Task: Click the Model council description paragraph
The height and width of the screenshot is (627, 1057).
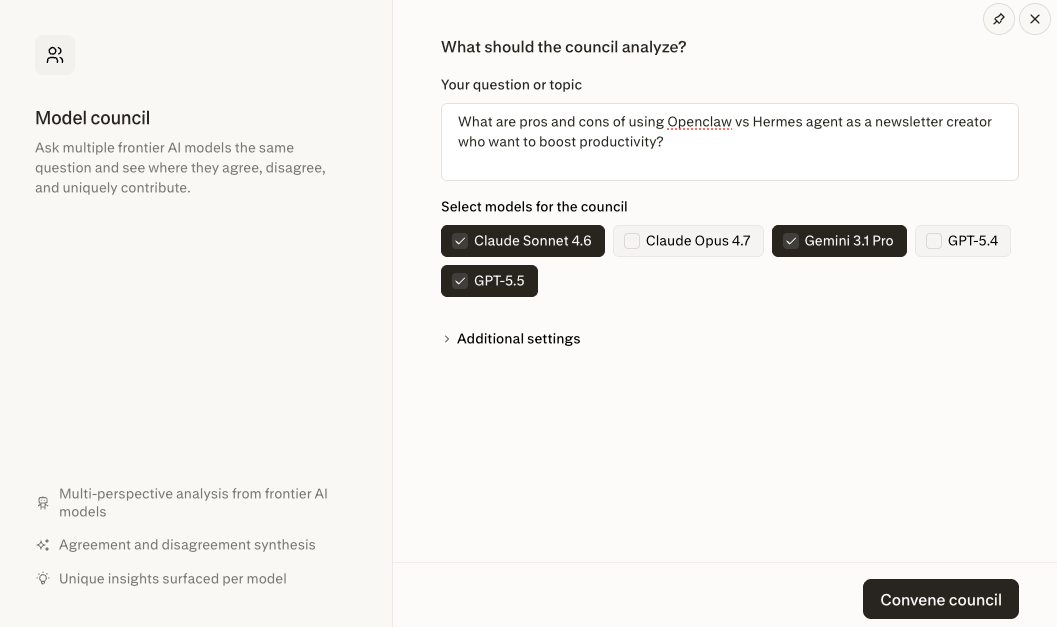Action: point(180,167)
